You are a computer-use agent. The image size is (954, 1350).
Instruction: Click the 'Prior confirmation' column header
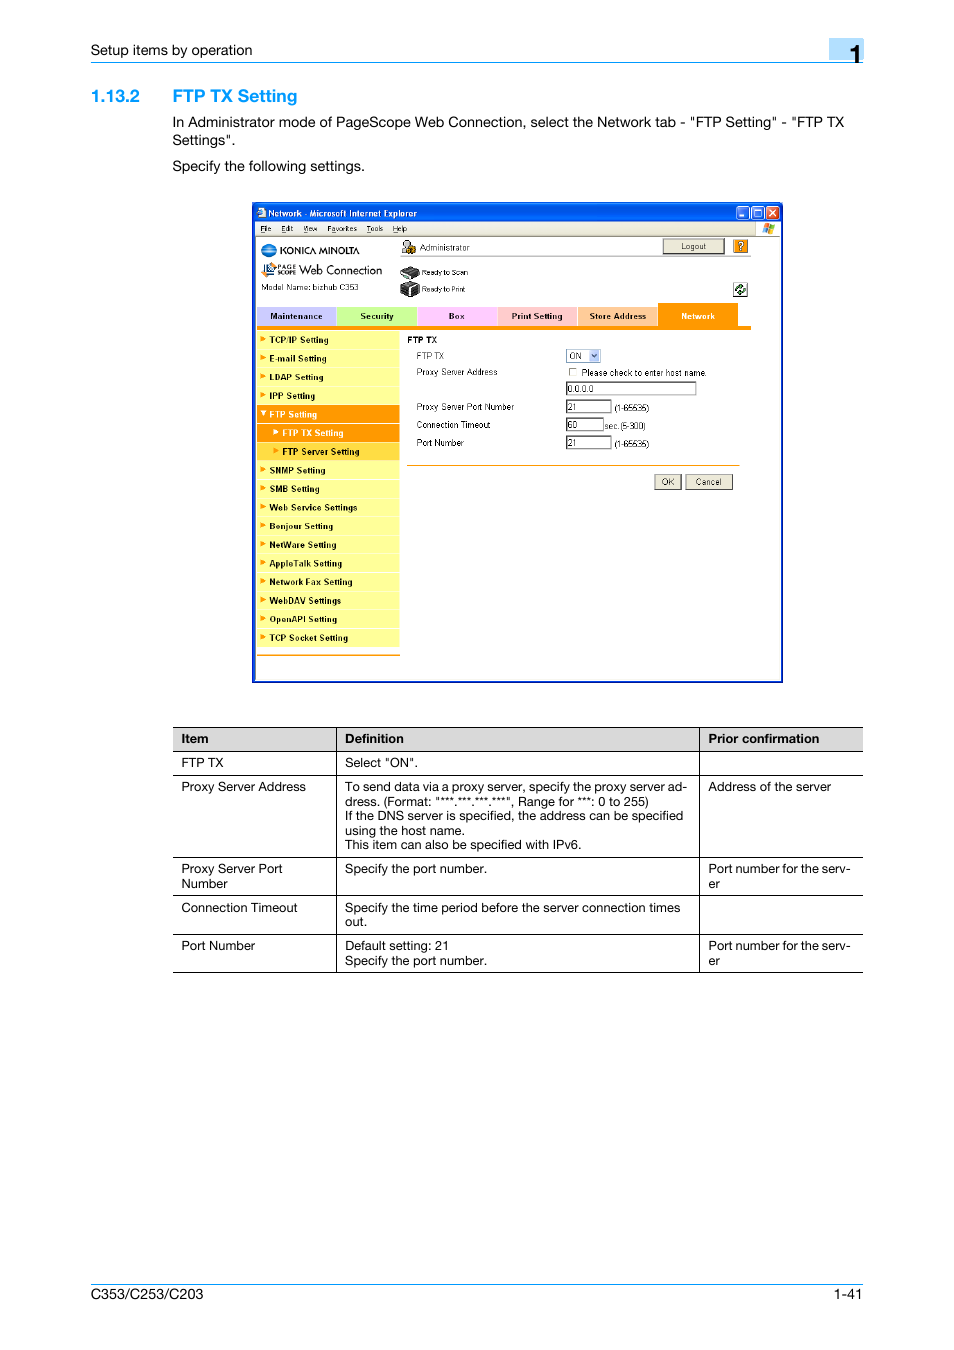[764, 739]
